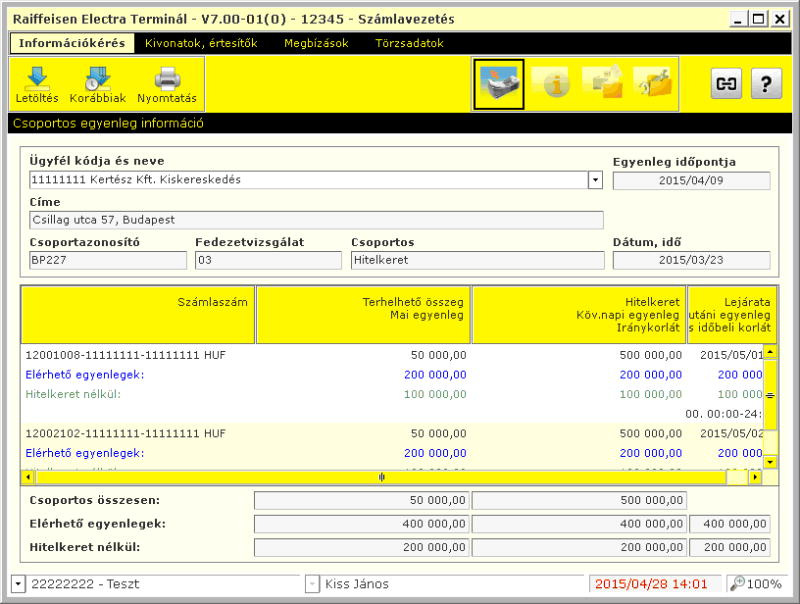Image resolution: width=800 pixels, height=604 pixels.
Task: Open the Információkérés menu
Action: tap(72, 43)
